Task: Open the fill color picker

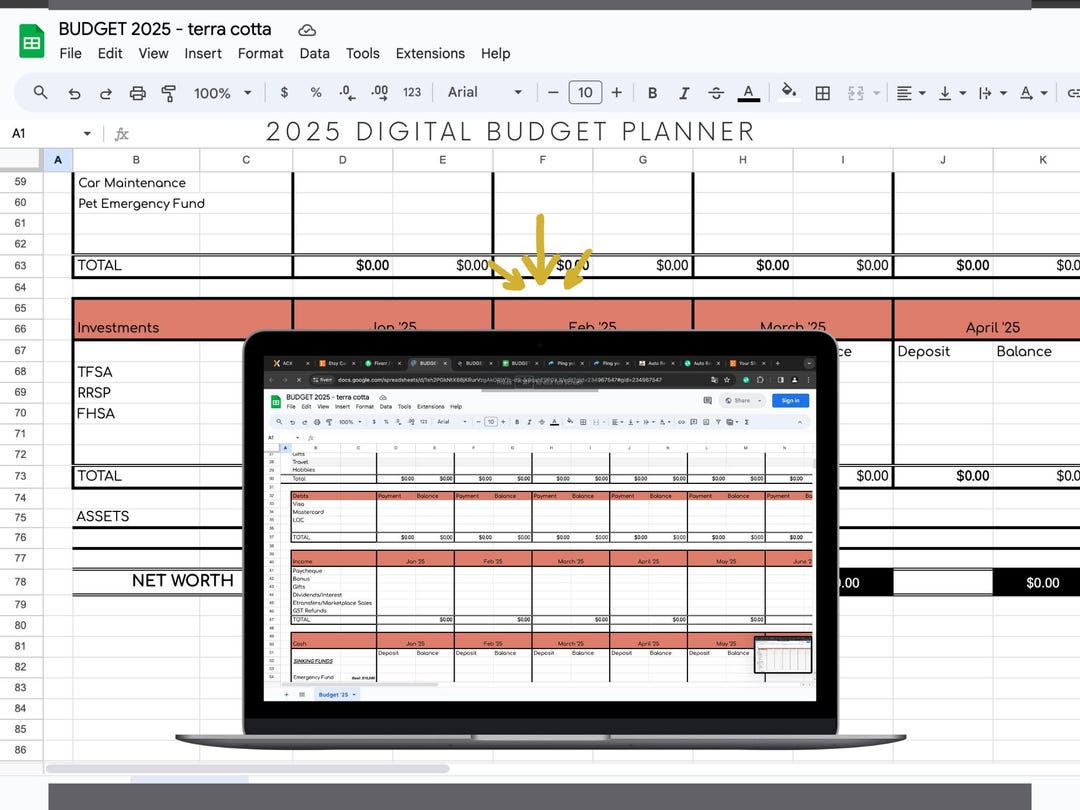Action: 789,92
